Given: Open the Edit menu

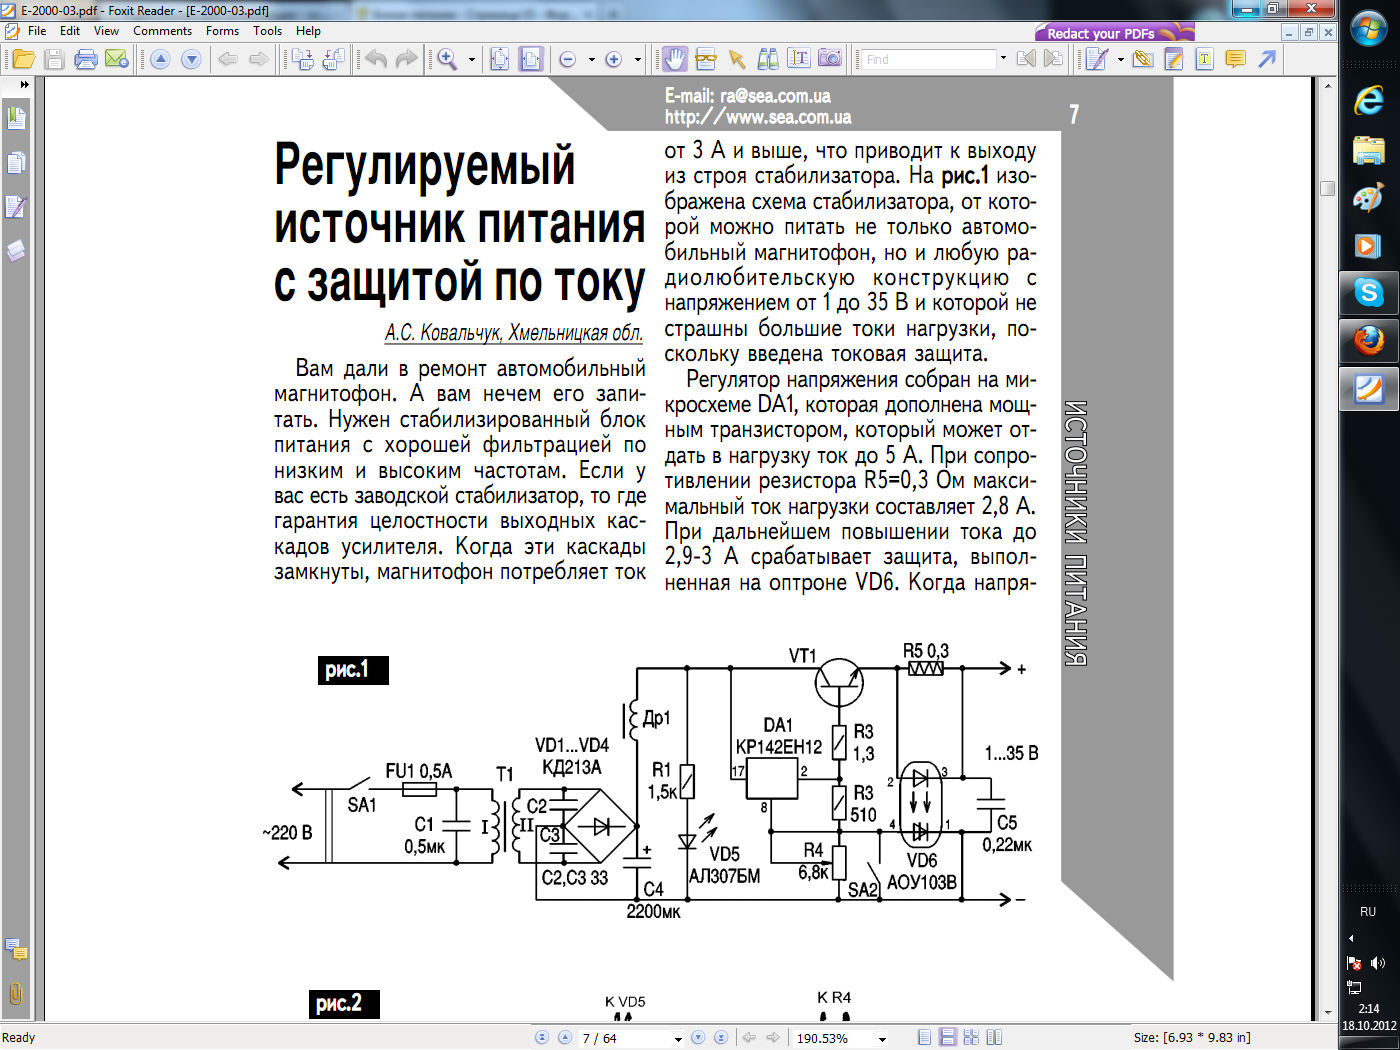Looking at the screenshot, I should click(x=70, y=31).
